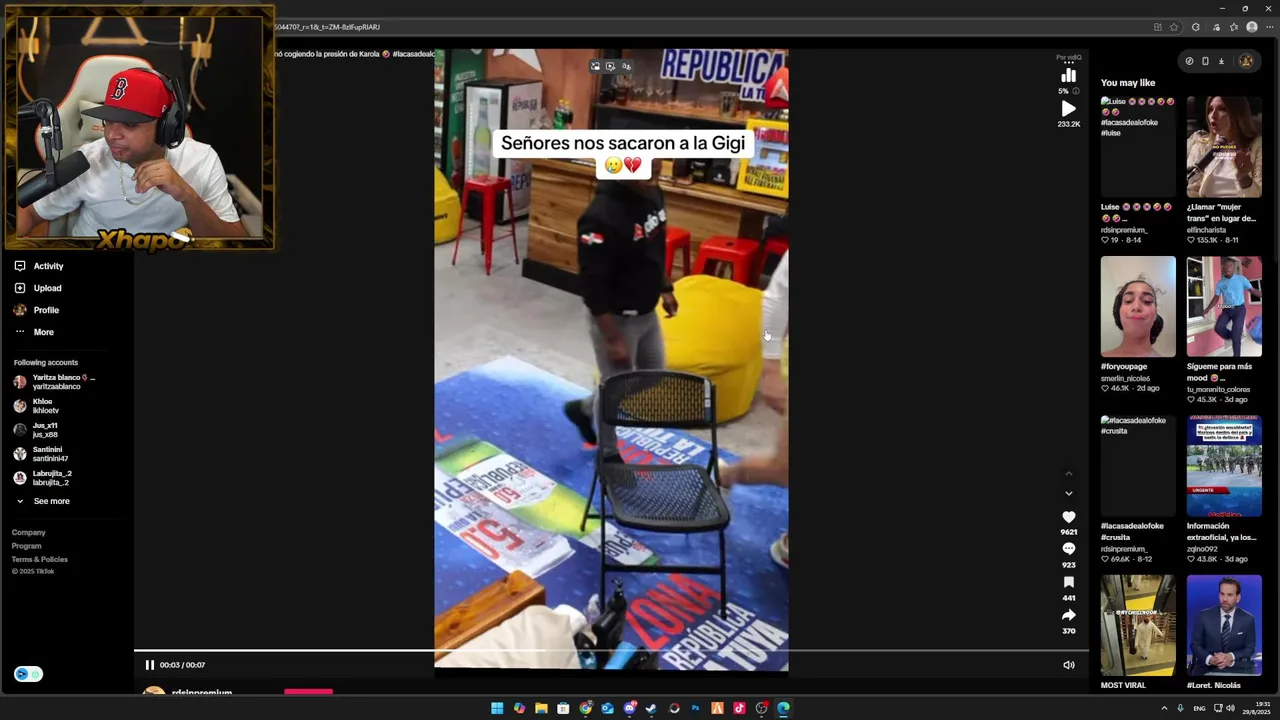The image size is (1280, 720).
Task: Click the vidIQ play views icon
Action: coord(1068,109)
